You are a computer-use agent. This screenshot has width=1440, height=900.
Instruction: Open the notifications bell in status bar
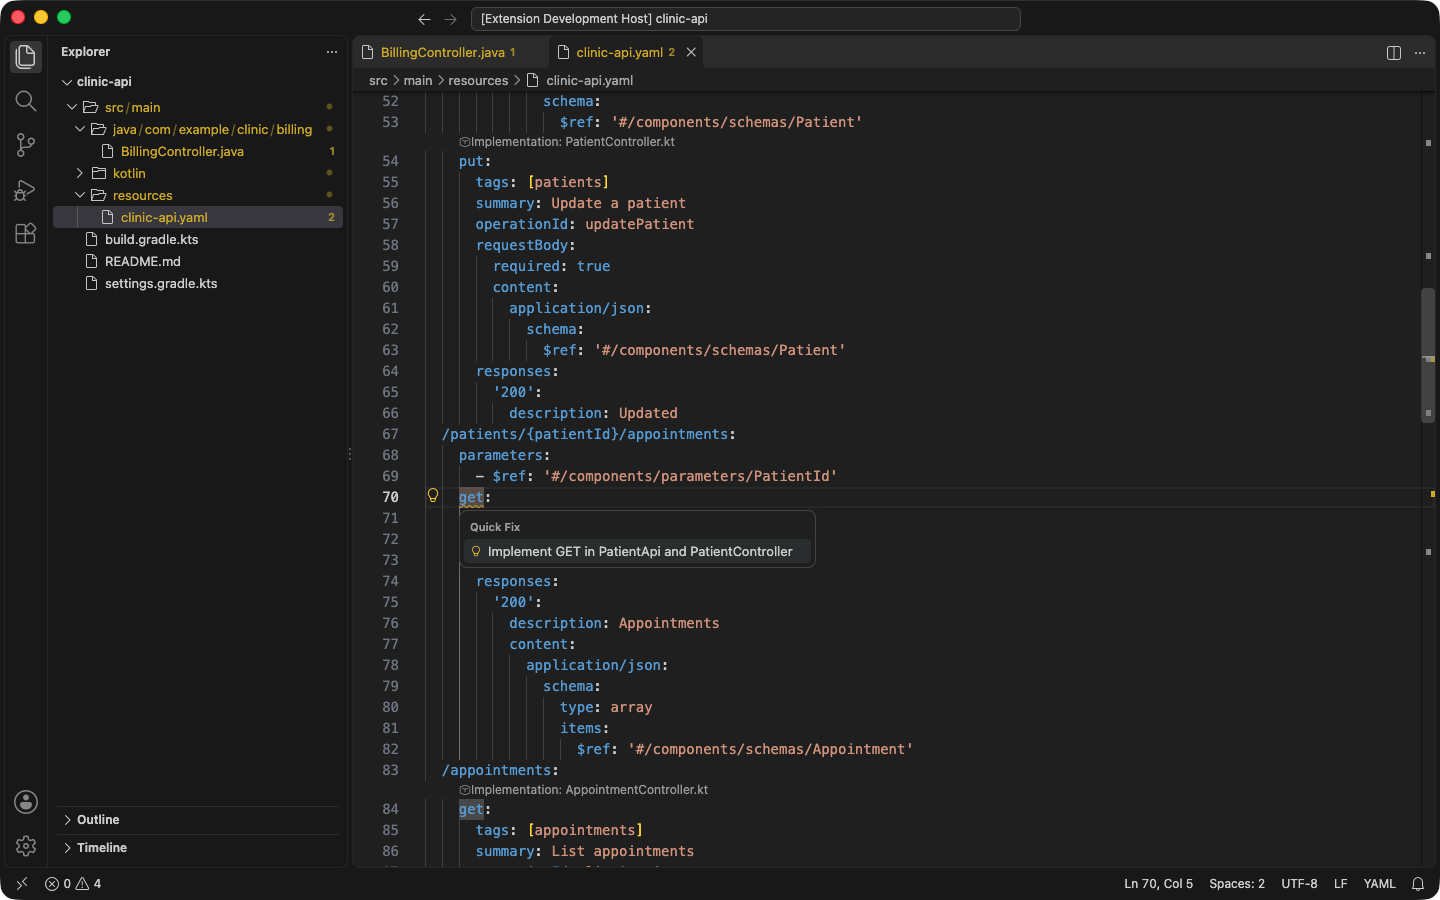(1418, 884)
